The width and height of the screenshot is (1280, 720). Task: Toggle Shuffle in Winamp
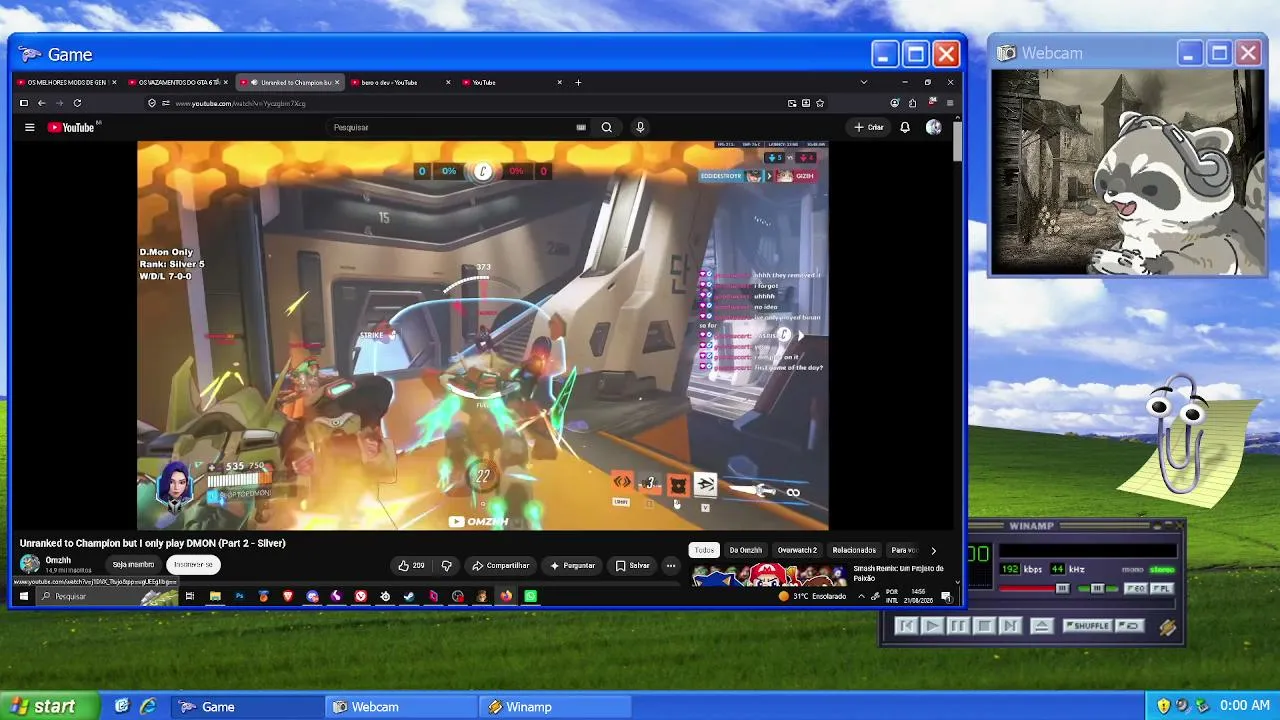(1088, 626)
